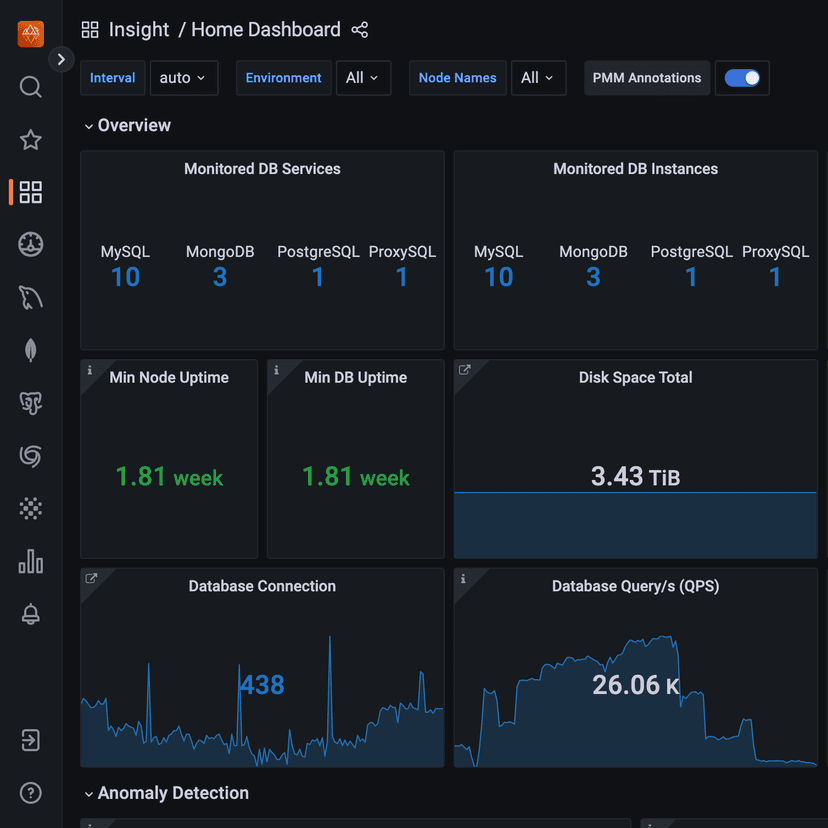Open the Environment All dropdown
828x828 pixels.
[363, 77]
